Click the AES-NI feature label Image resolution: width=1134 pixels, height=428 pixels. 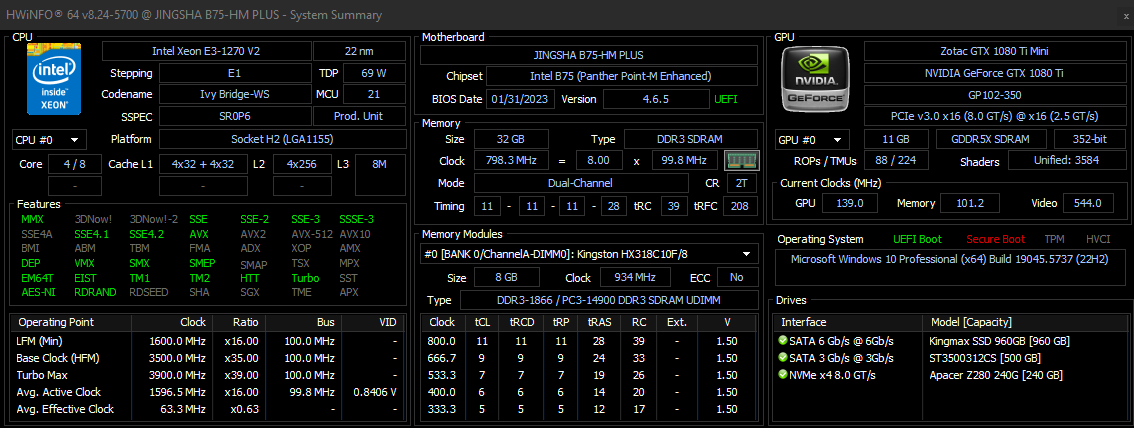(x=36, y=292)
